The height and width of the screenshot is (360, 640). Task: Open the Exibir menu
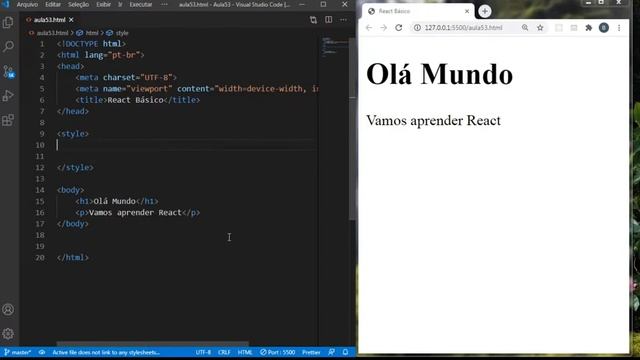point(103,4)
